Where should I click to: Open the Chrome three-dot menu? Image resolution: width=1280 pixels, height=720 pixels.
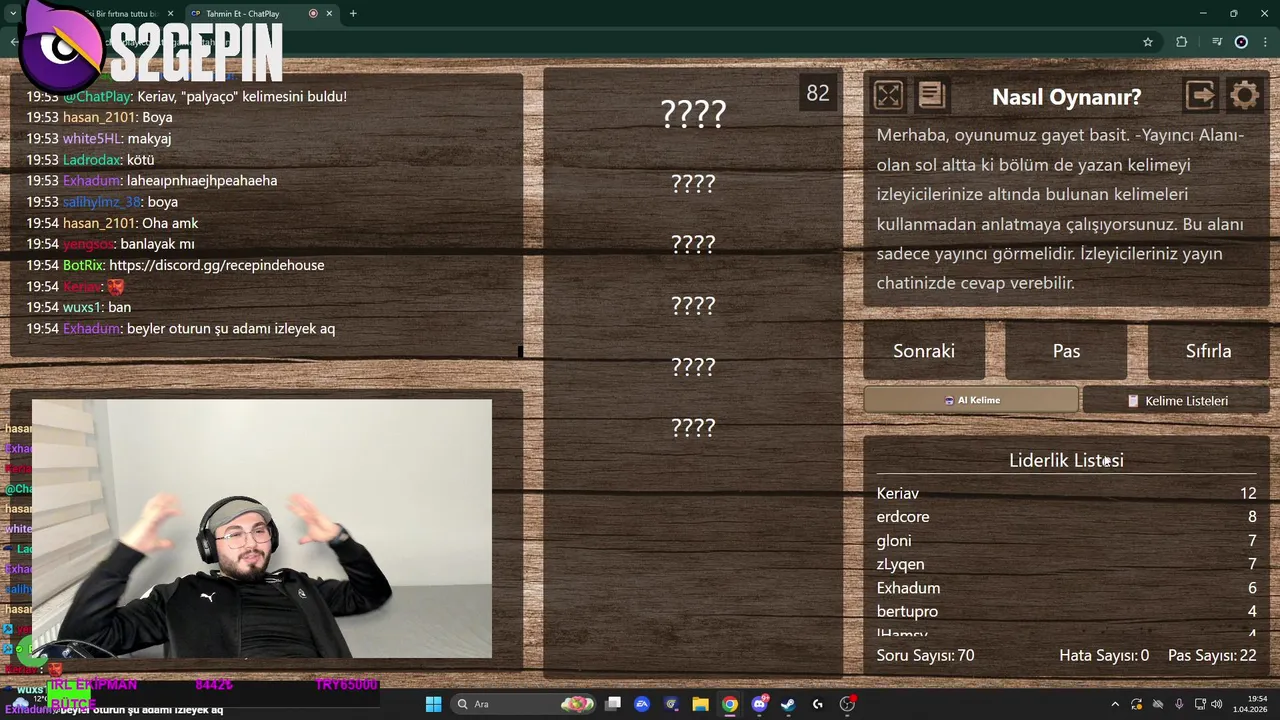tap(1266, 42)
